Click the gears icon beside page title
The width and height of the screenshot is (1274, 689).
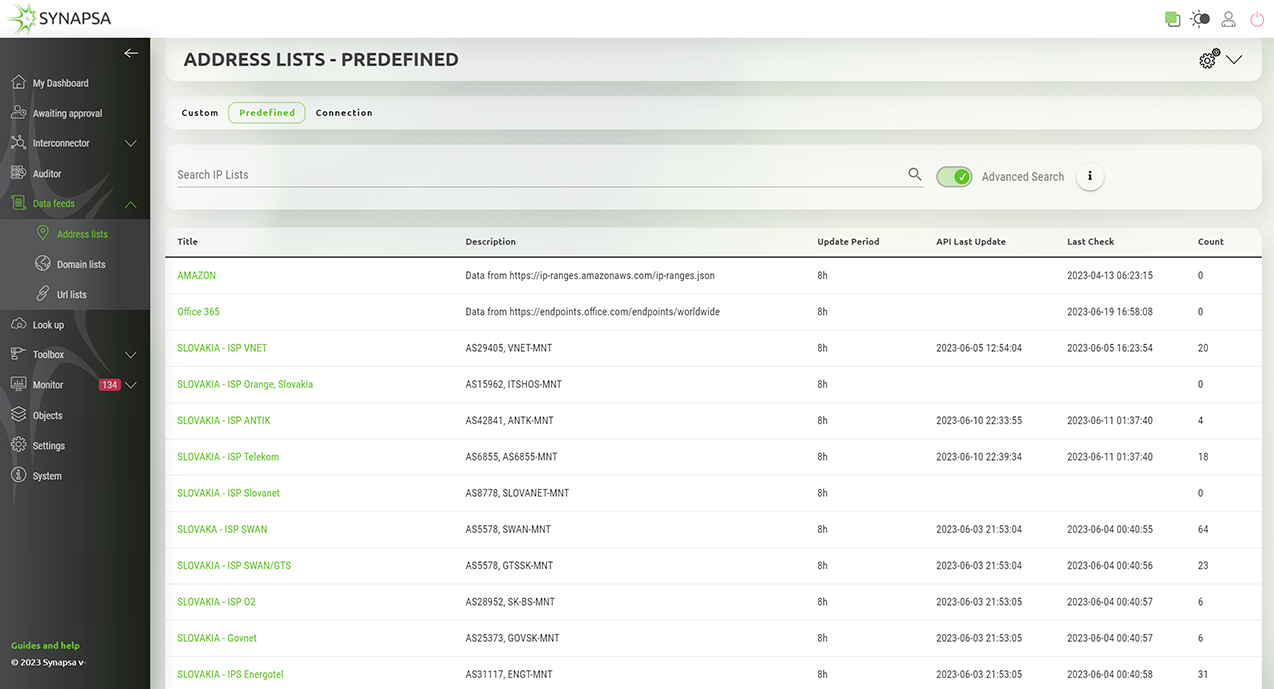click(1209, 59)
